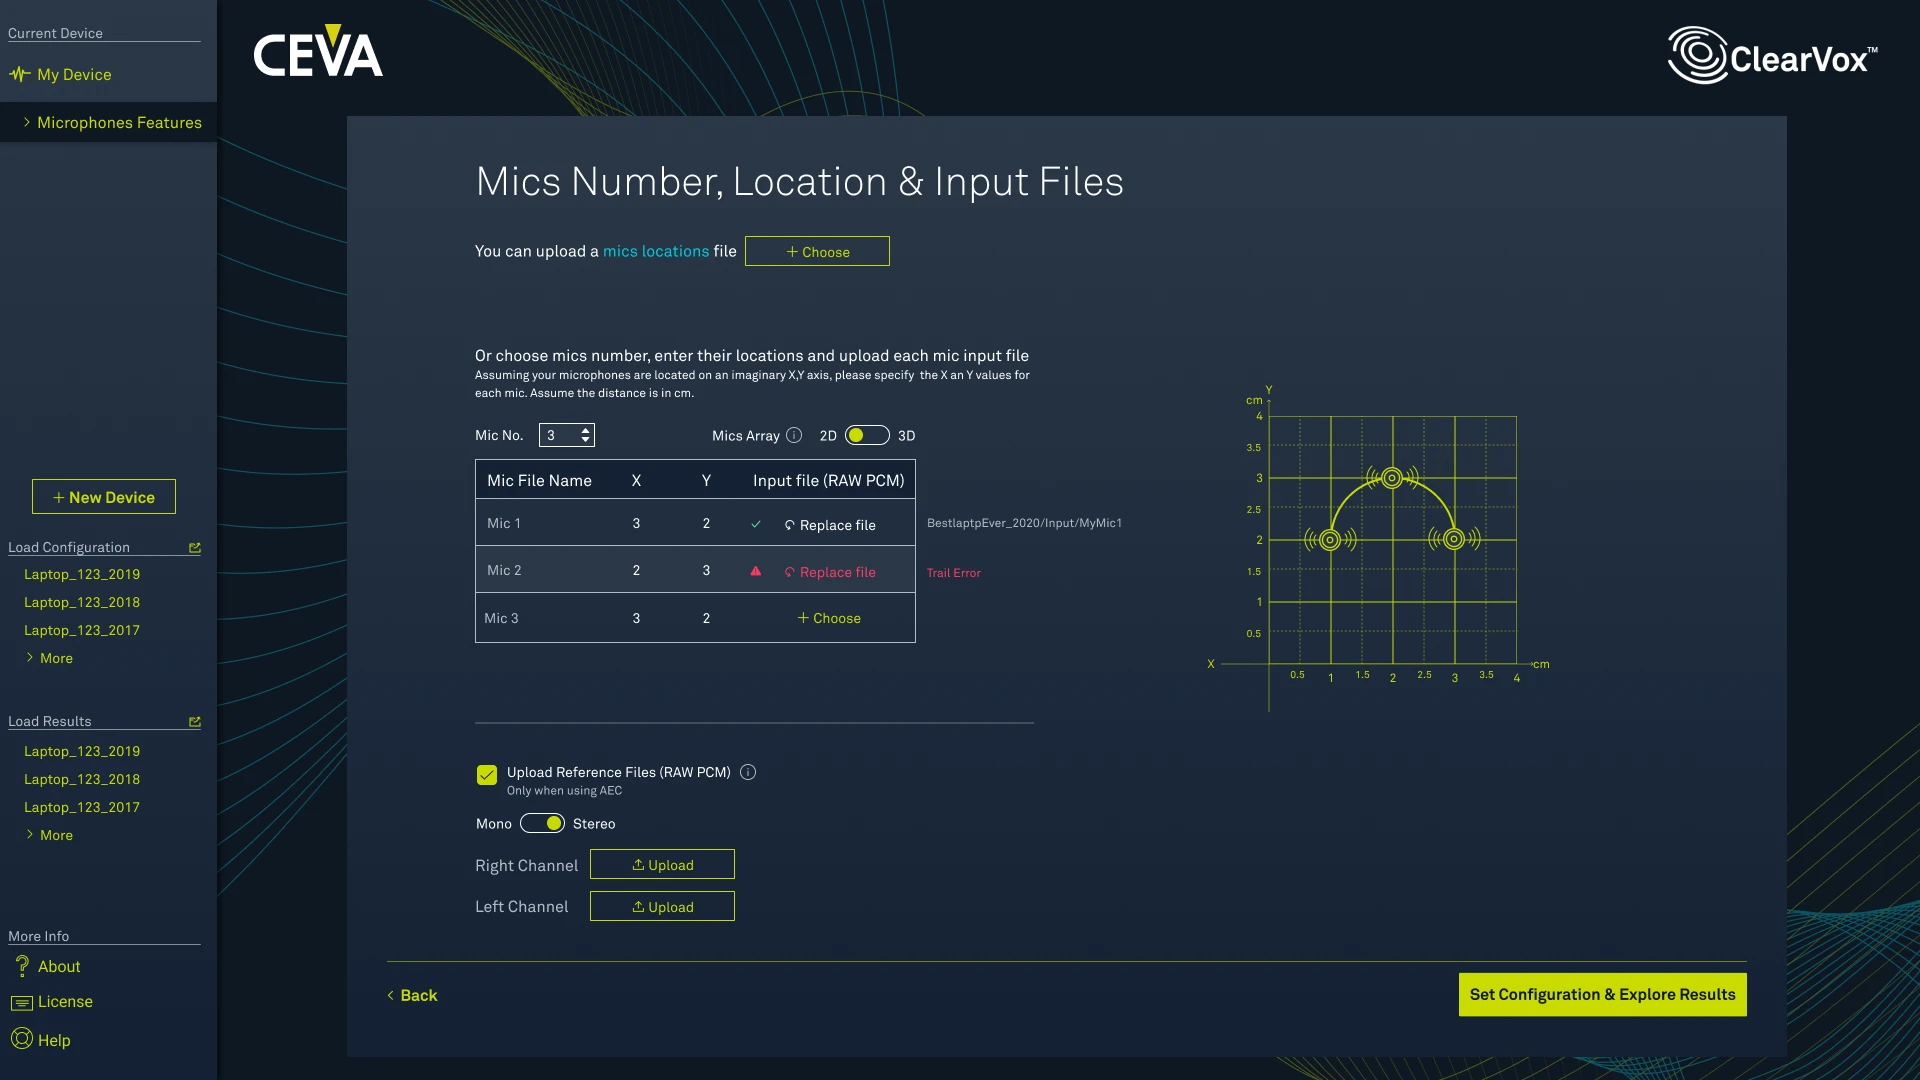Uncheck Upload Reference Files checkbox

(x=487, y=774)
